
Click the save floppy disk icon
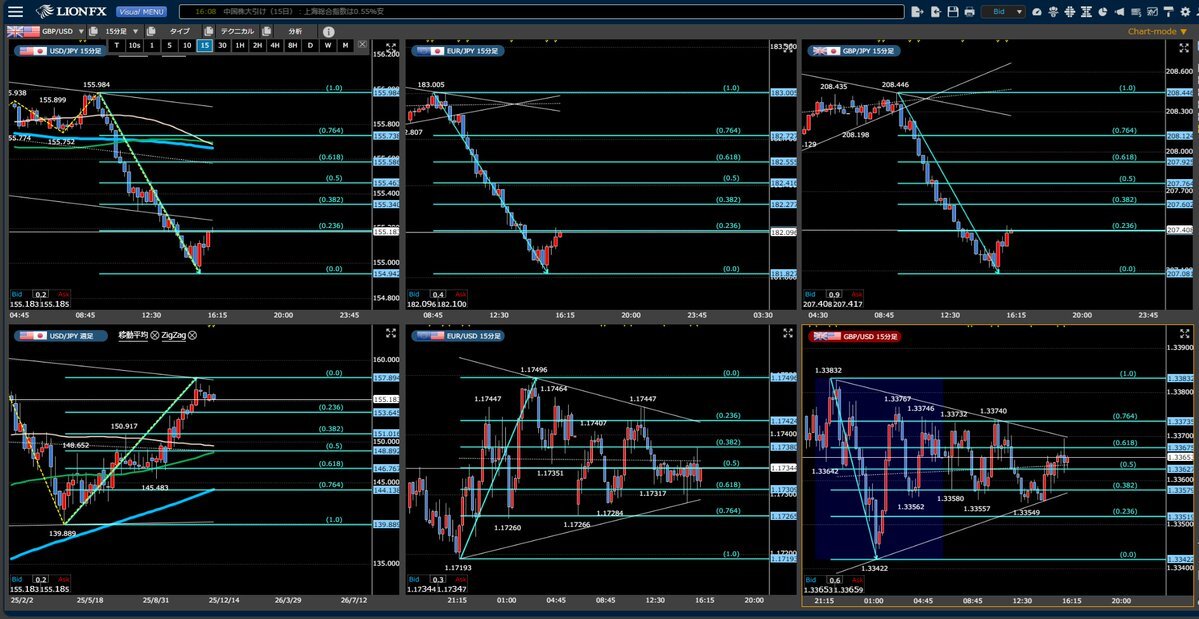[x=952, y=11]
